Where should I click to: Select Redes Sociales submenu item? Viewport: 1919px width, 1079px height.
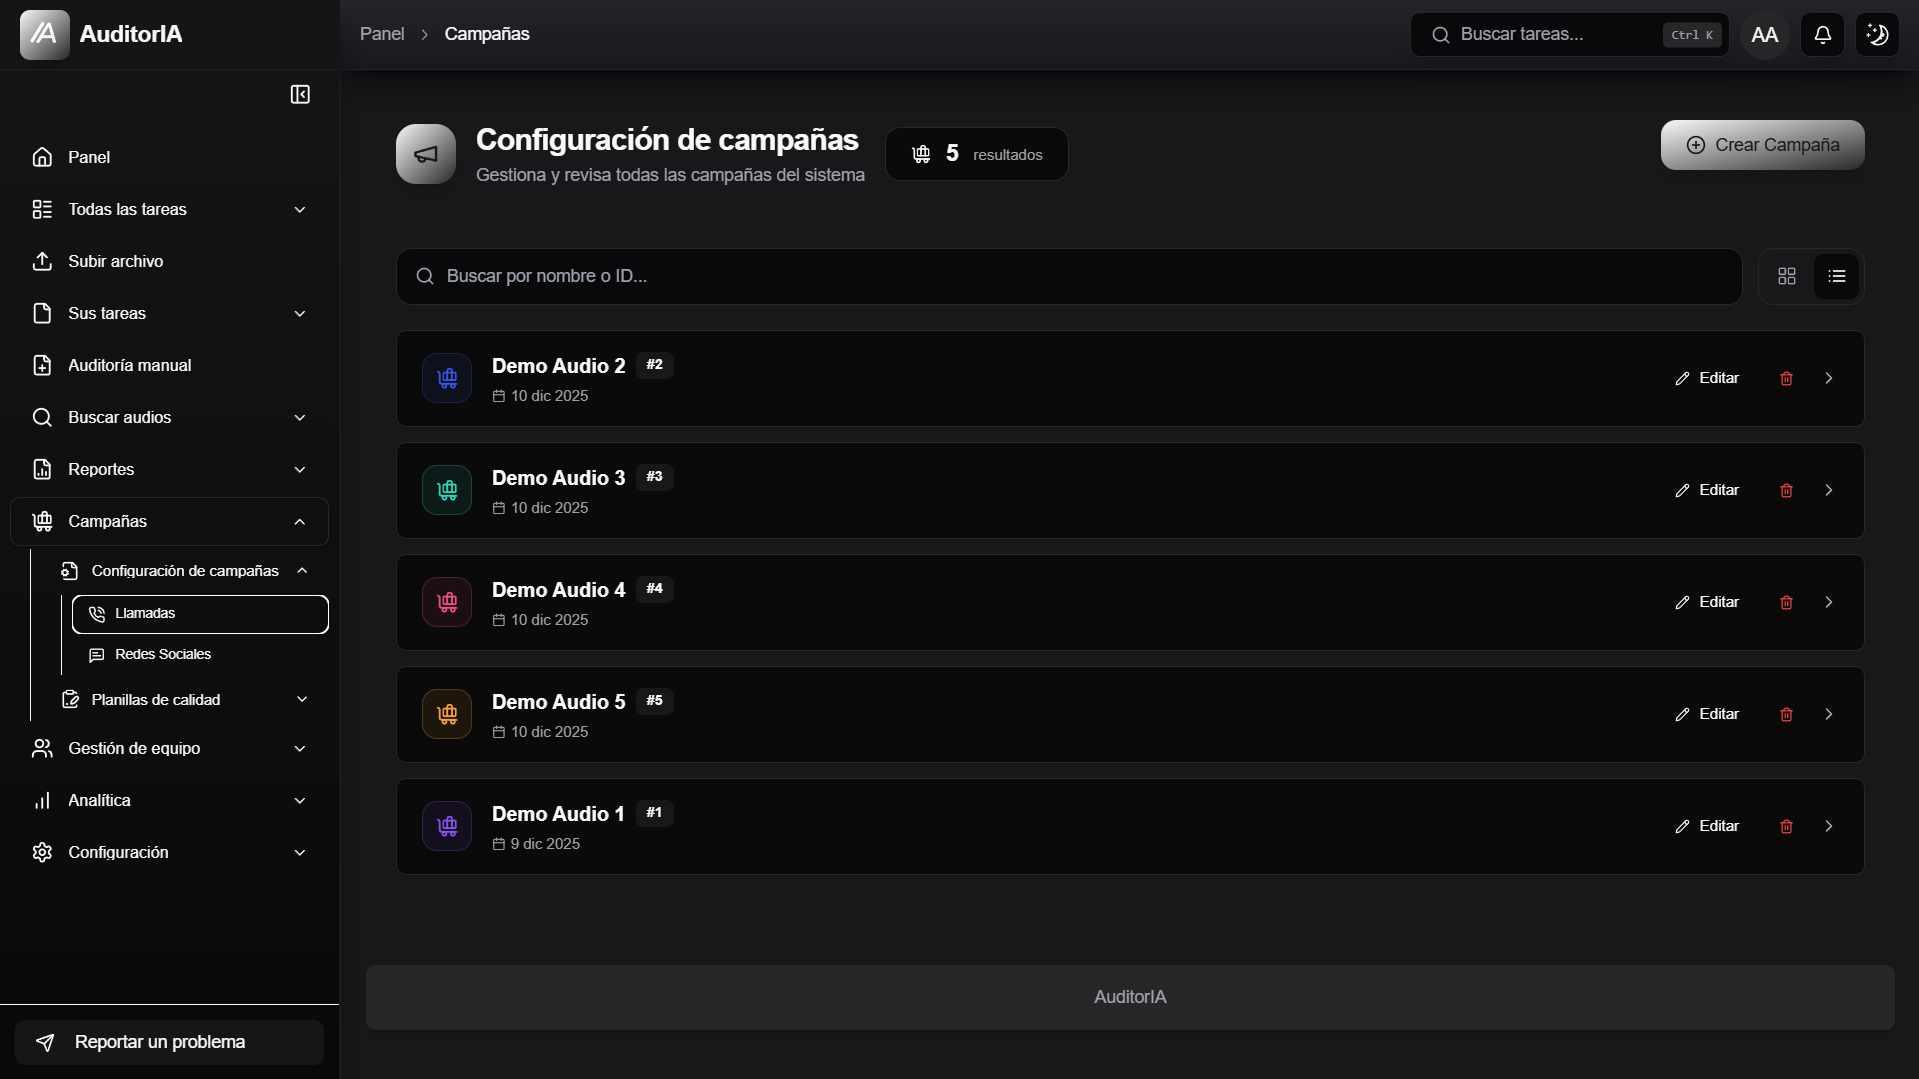200,654
